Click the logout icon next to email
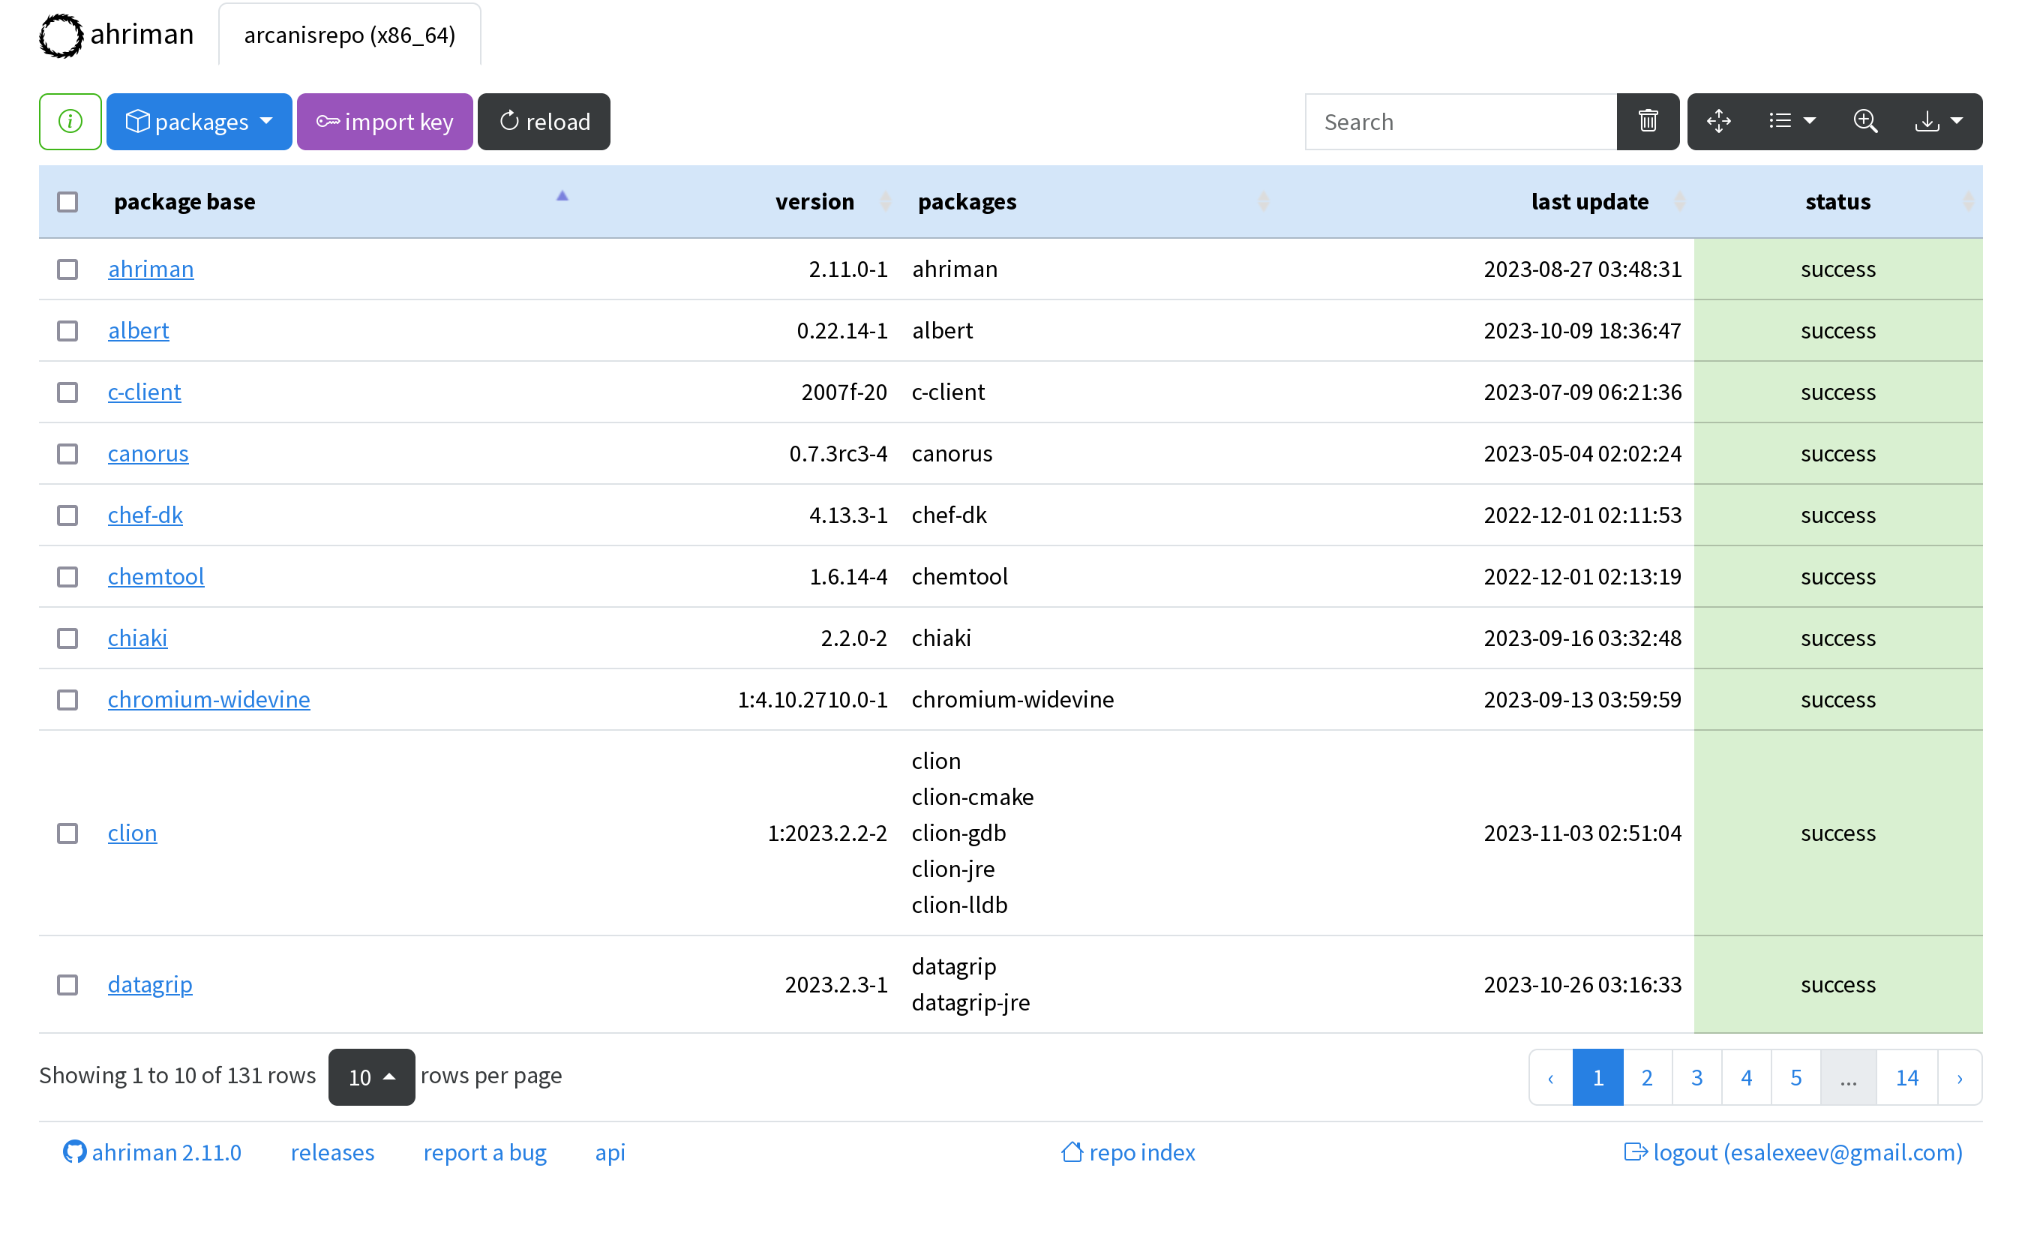 pyautogui.click(x=1637, y=1152)
